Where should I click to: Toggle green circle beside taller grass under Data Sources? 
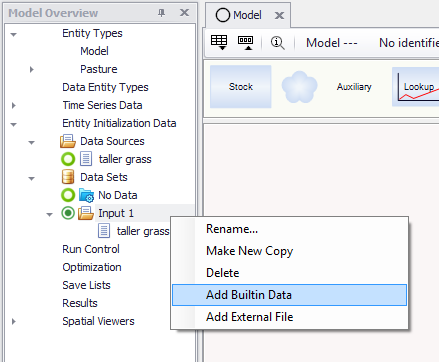click(x=68, y=159)
